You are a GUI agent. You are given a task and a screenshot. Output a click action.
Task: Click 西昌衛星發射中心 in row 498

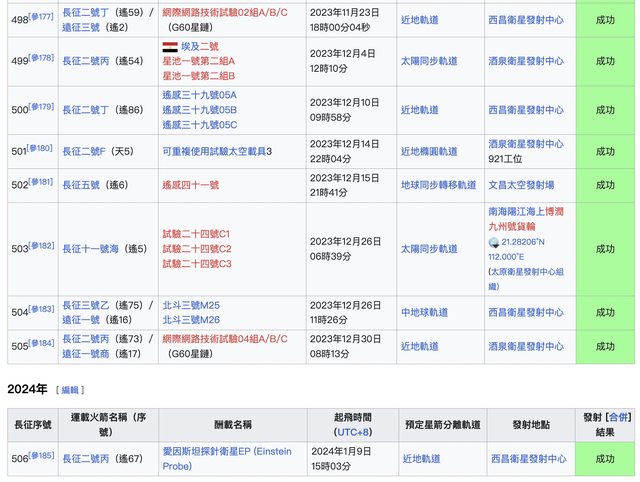pos(526,20)
